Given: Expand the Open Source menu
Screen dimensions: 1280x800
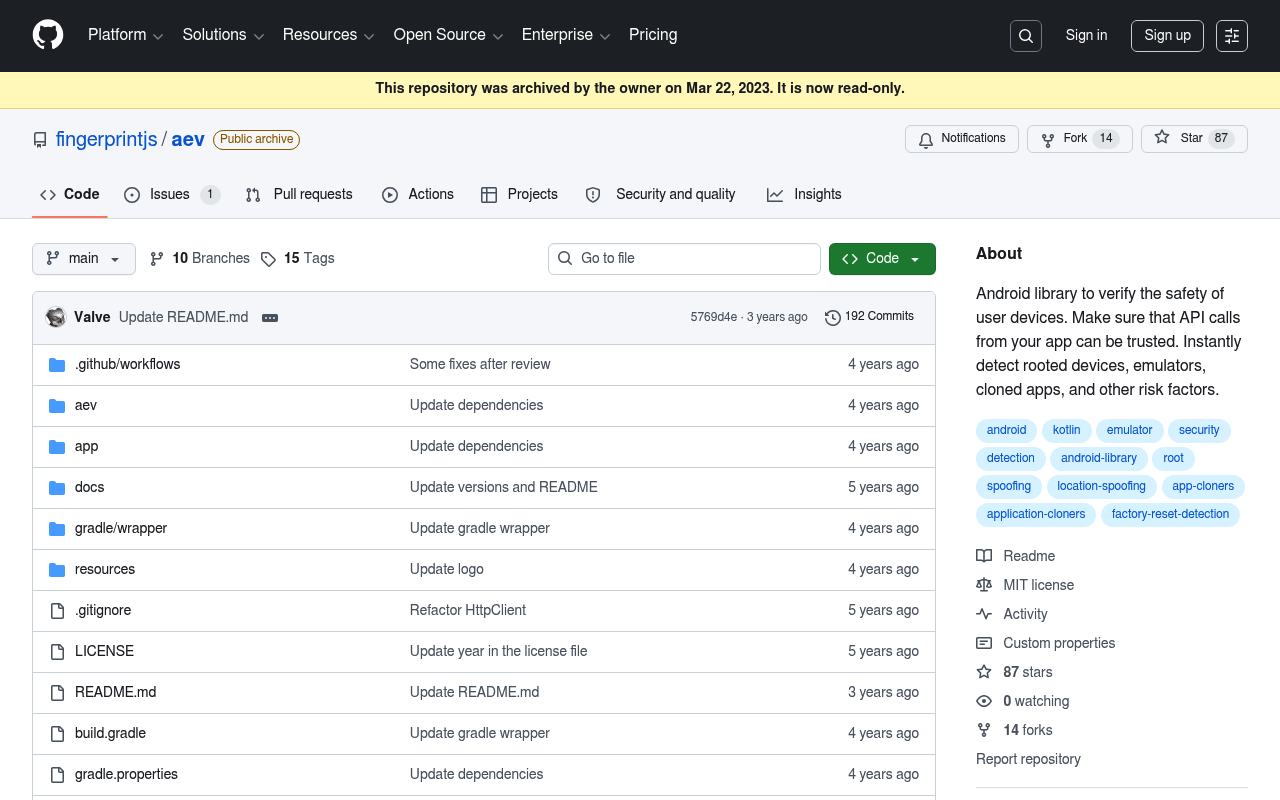Looking at the screenshot, I should coord(448,35).
